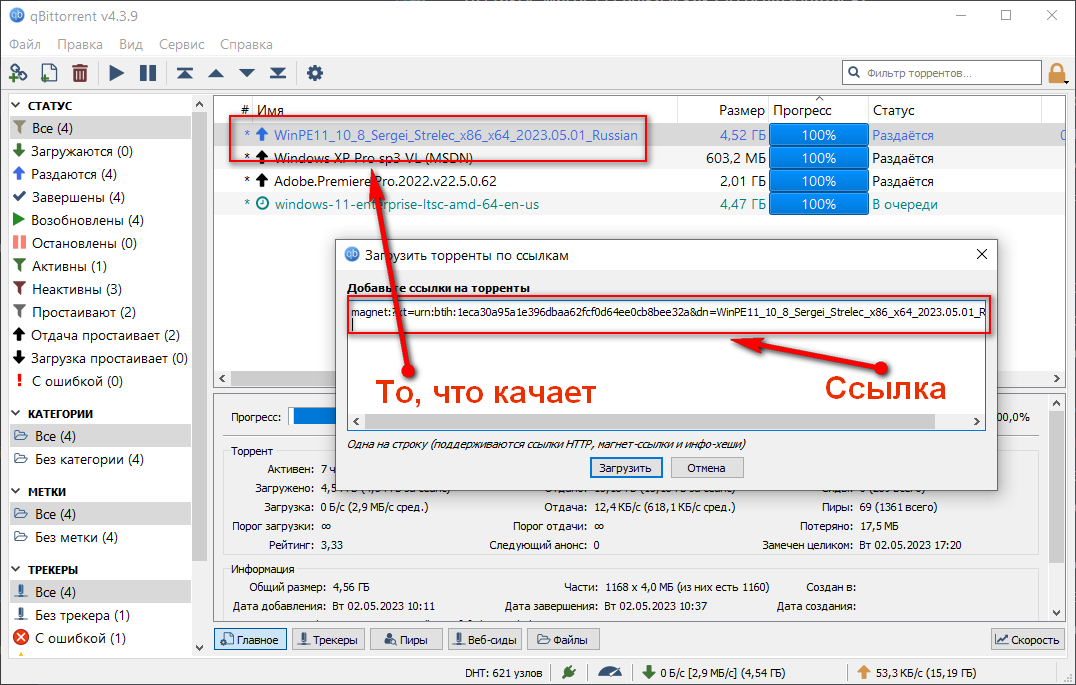This screenshot has height=685, width=1076.
Task: Move torrent to top of queue icon
Action: [185, 73]
